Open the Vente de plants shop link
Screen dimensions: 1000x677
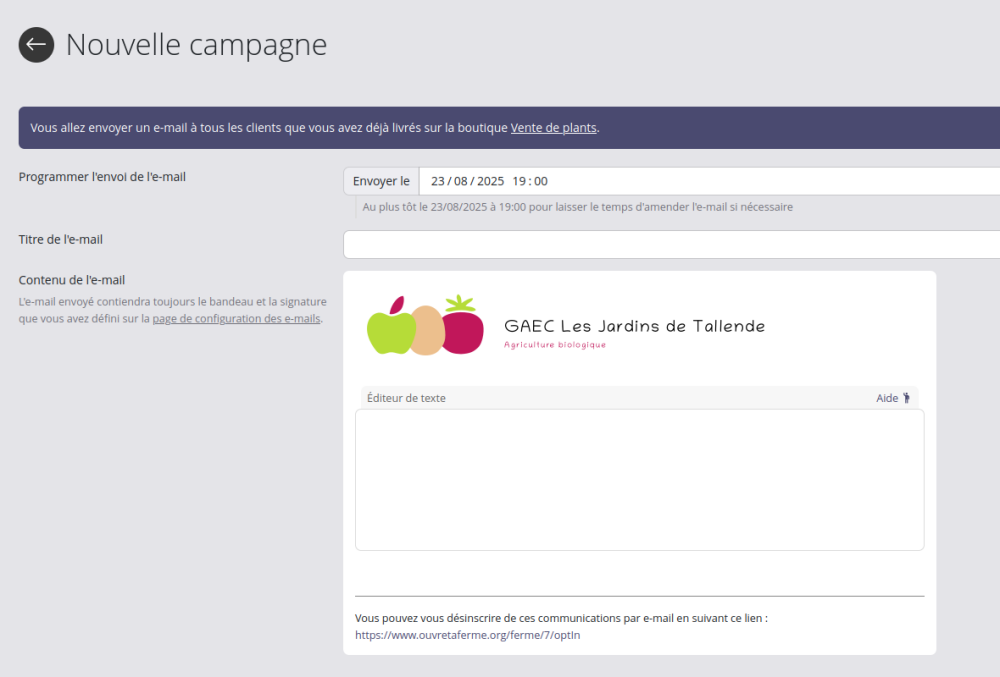554,127
